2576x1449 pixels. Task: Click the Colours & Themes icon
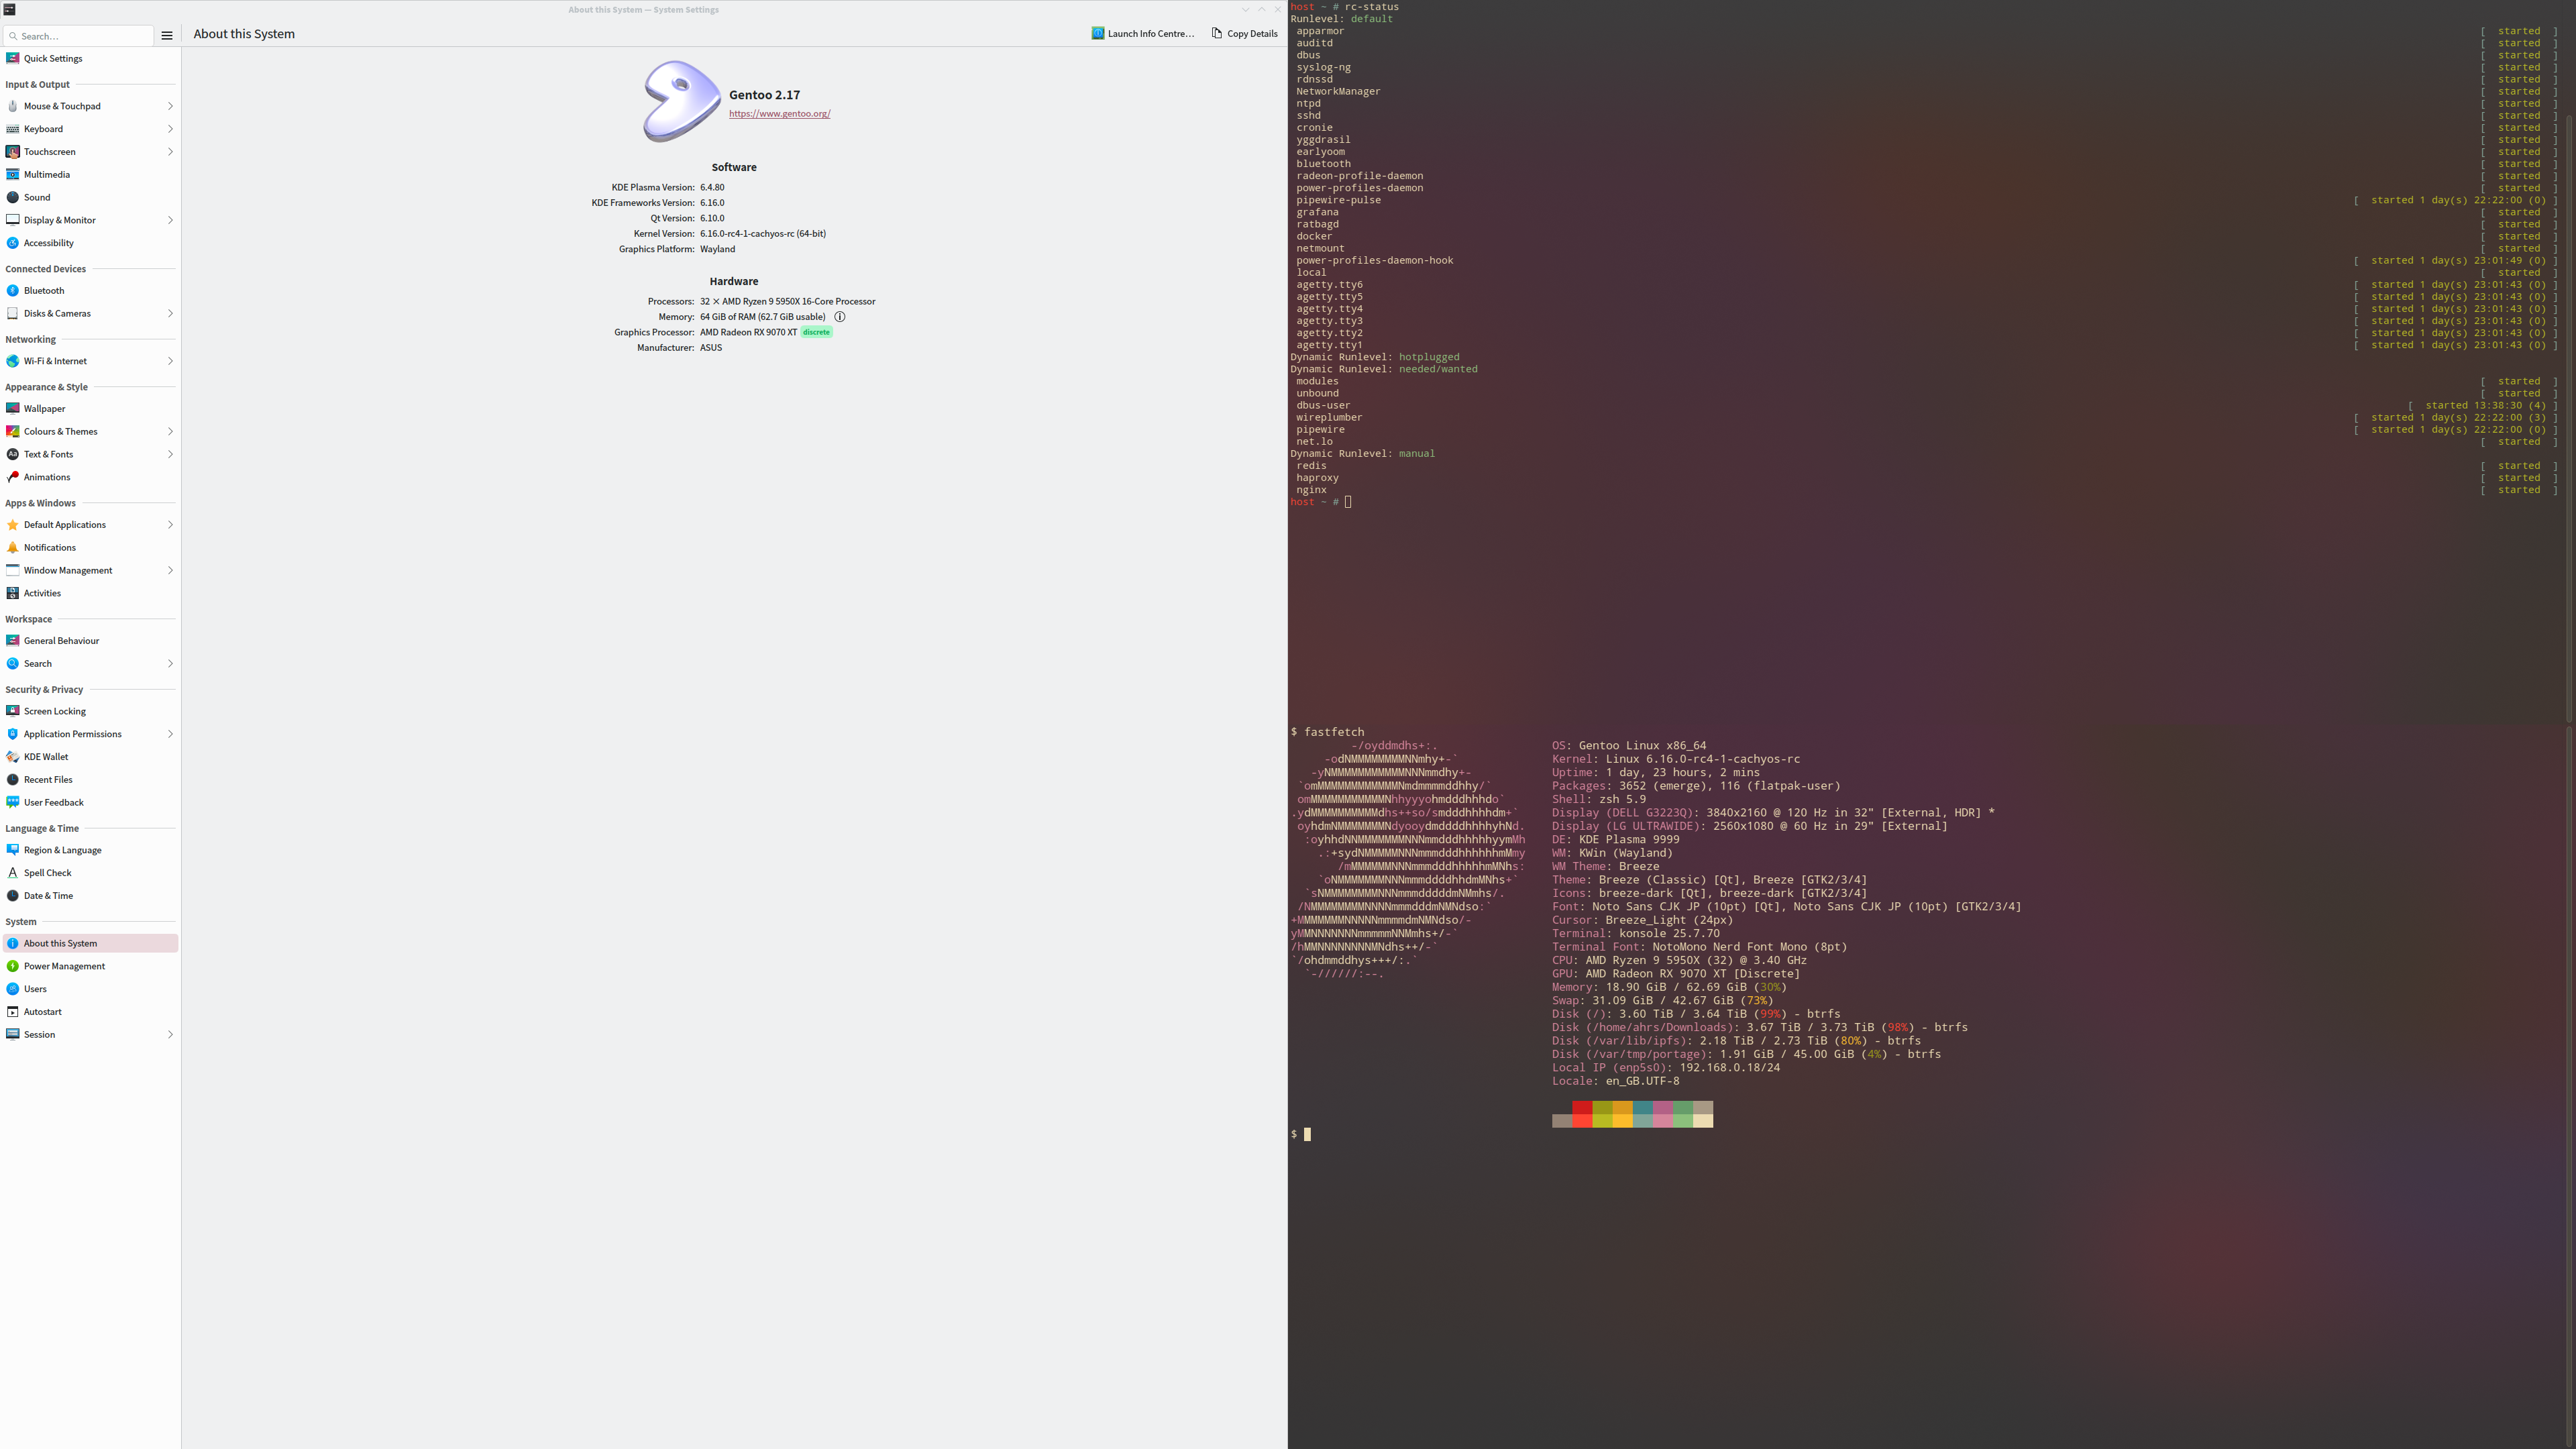13,432
